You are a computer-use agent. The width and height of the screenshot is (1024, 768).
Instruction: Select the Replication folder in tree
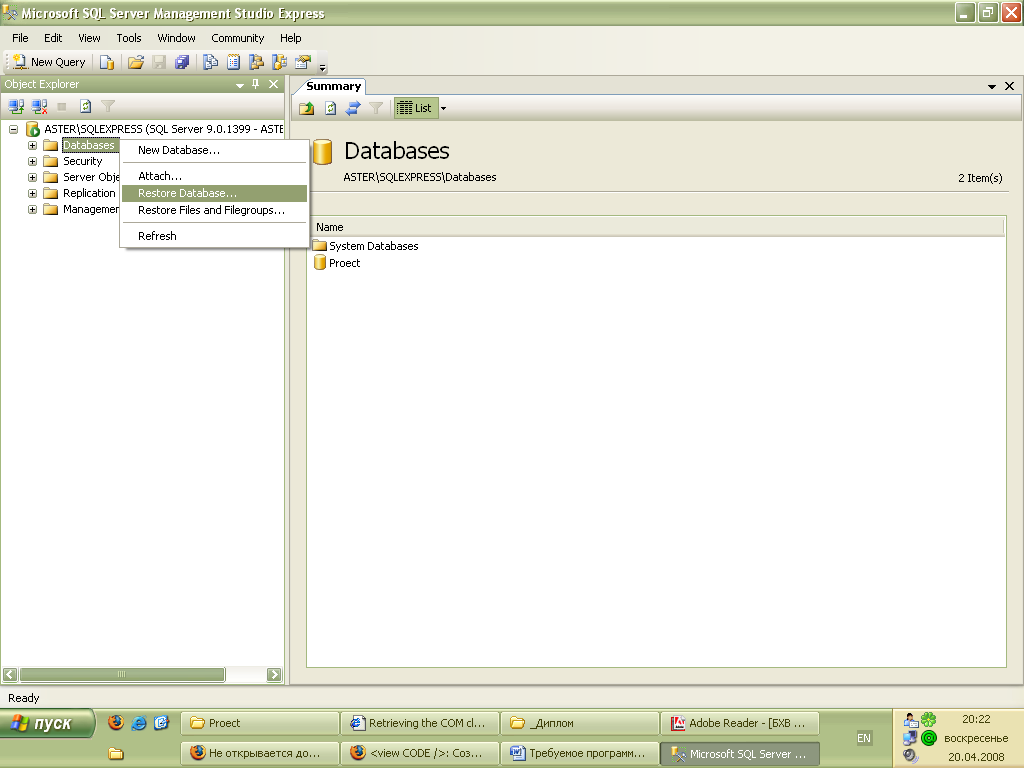89,193
